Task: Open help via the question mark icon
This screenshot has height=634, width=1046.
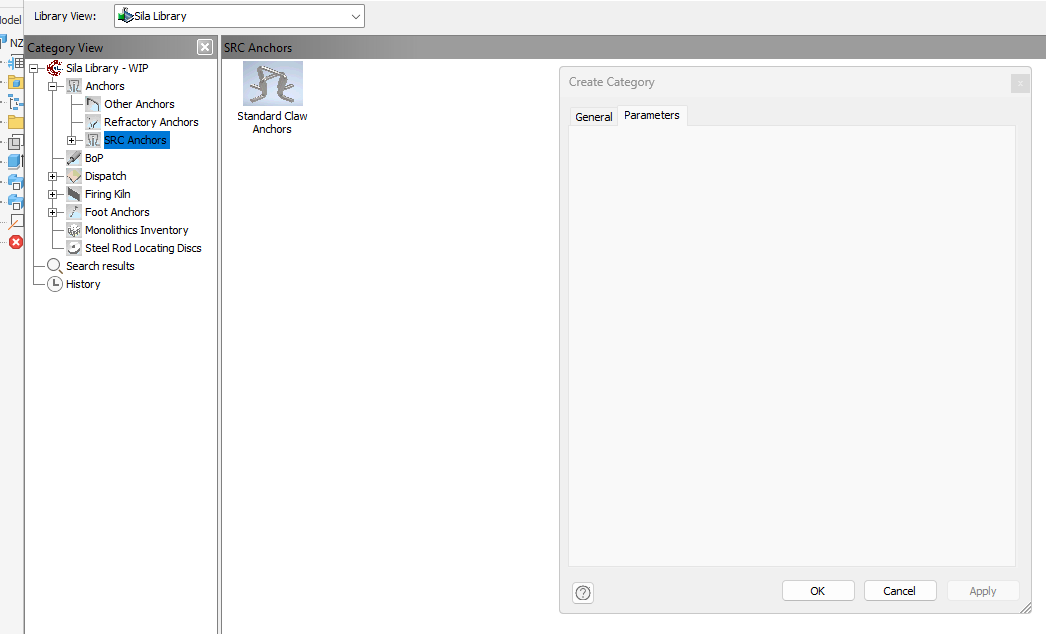Action: (x=583, y=593)
